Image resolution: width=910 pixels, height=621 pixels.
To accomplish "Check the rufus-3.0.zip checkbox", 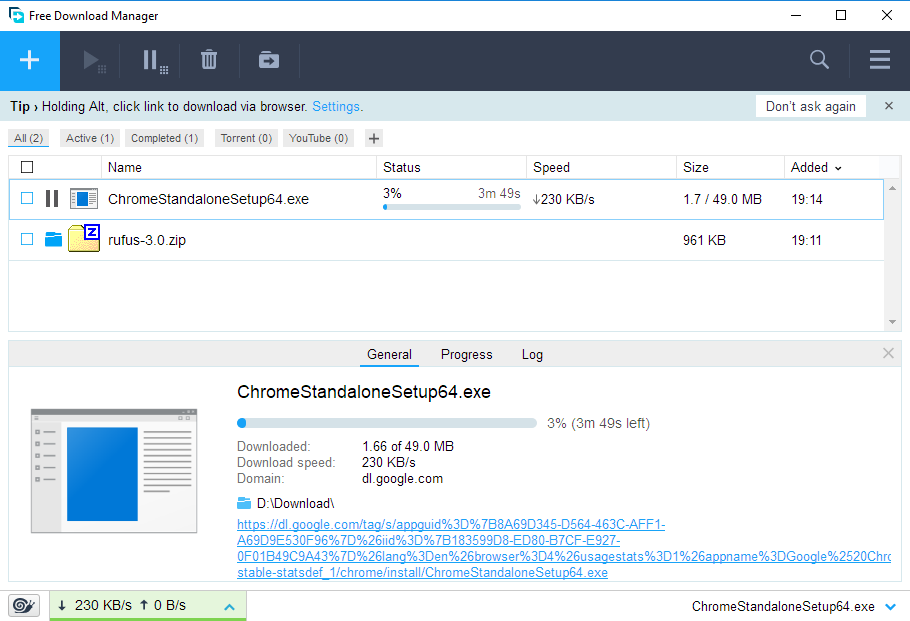I will pos(27,239).
